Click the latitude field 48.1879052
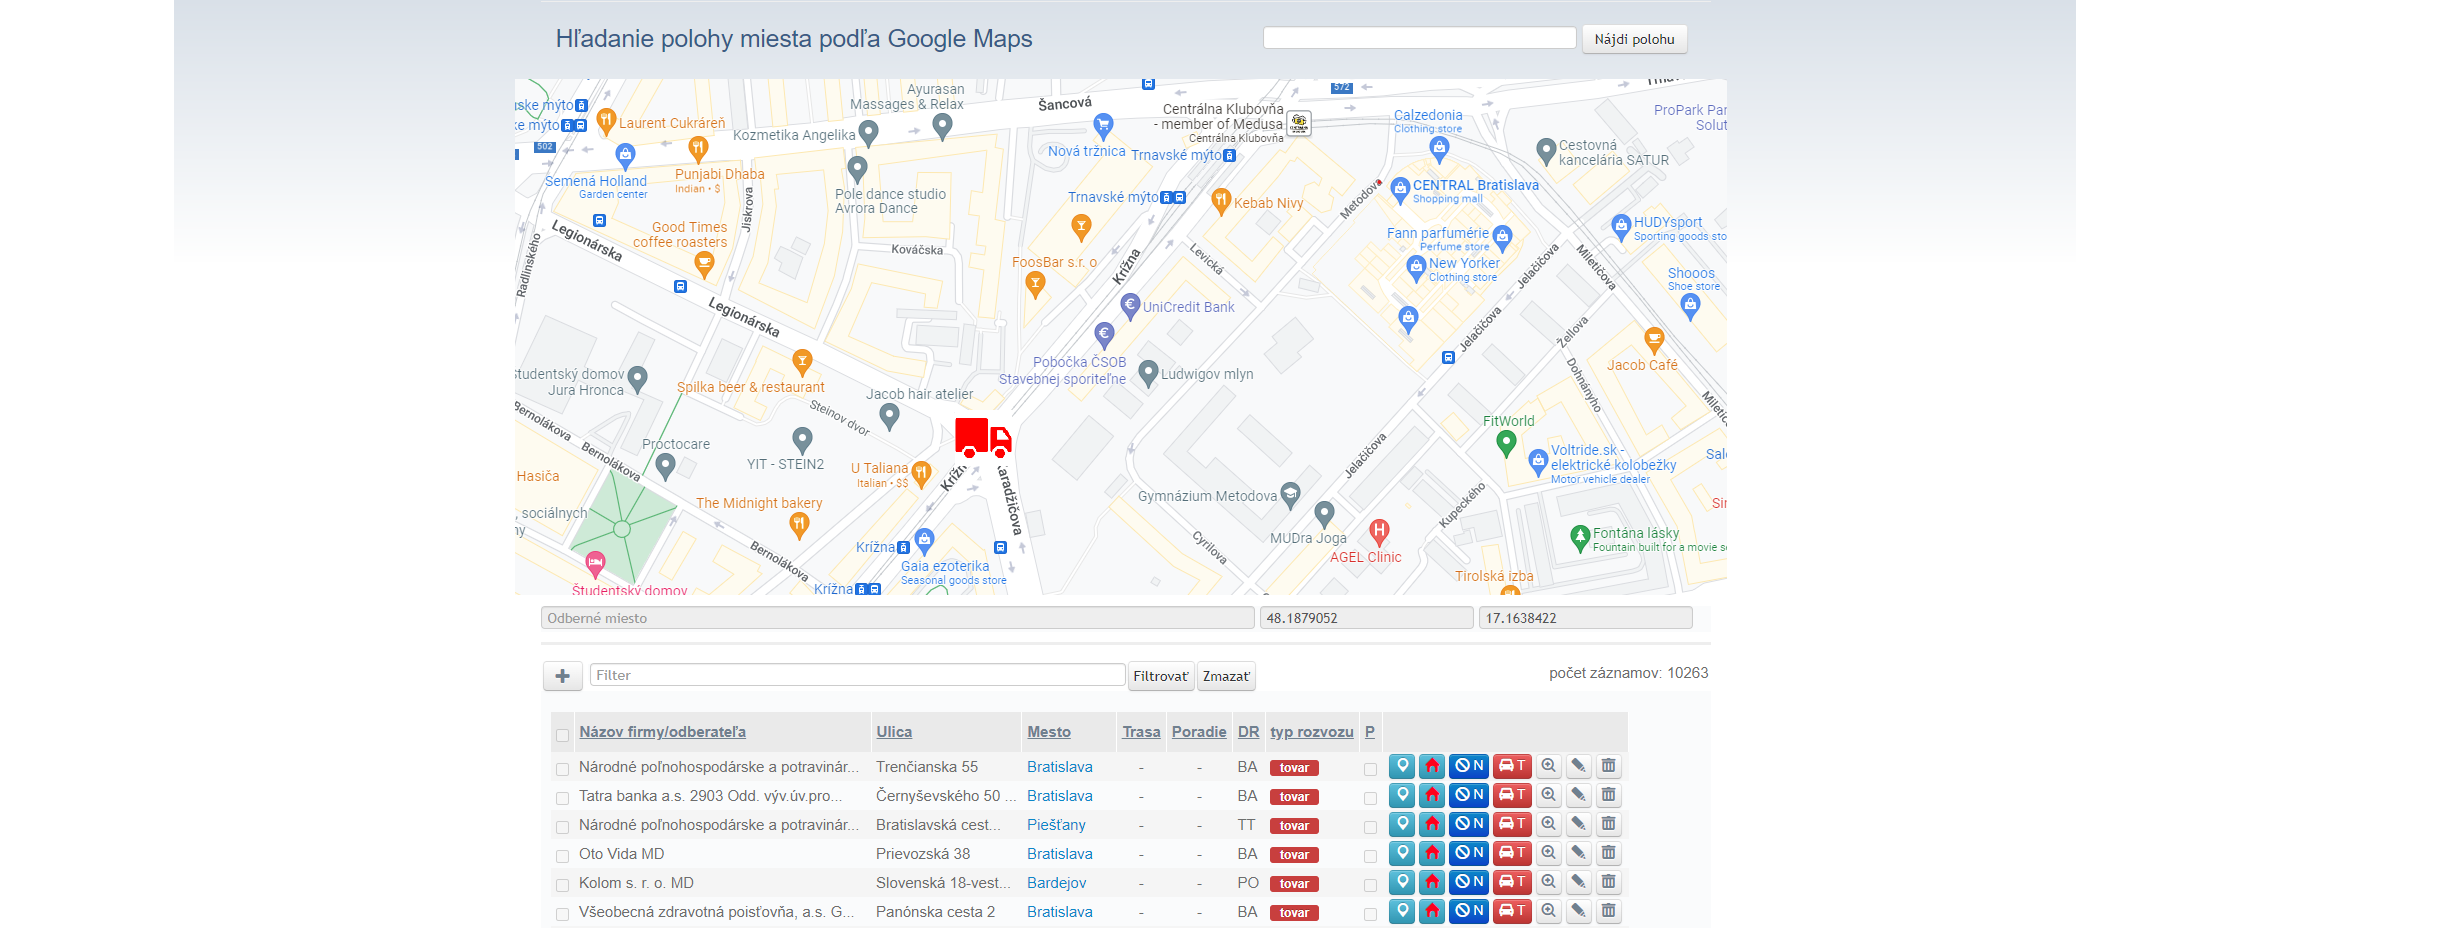This screenshot has width=2450, height=928. pyautogui.click(x=1366, y=618)
